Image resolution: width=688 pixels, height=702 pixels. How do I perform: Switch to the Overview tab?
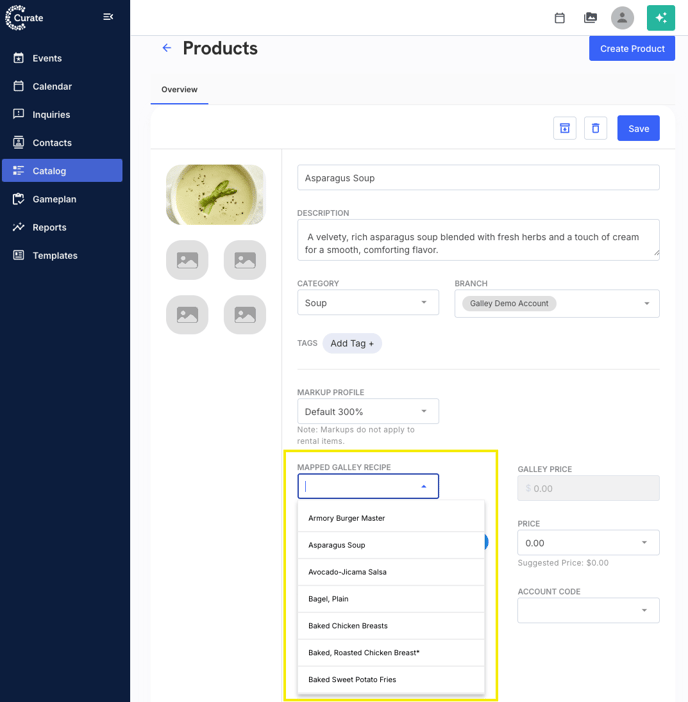[179, 90]
